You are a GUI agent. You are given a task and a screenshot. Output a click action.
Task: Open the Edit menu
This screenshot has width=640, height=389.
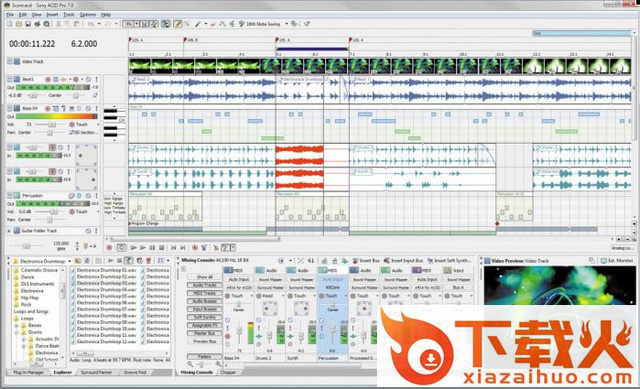coord(22,15)
